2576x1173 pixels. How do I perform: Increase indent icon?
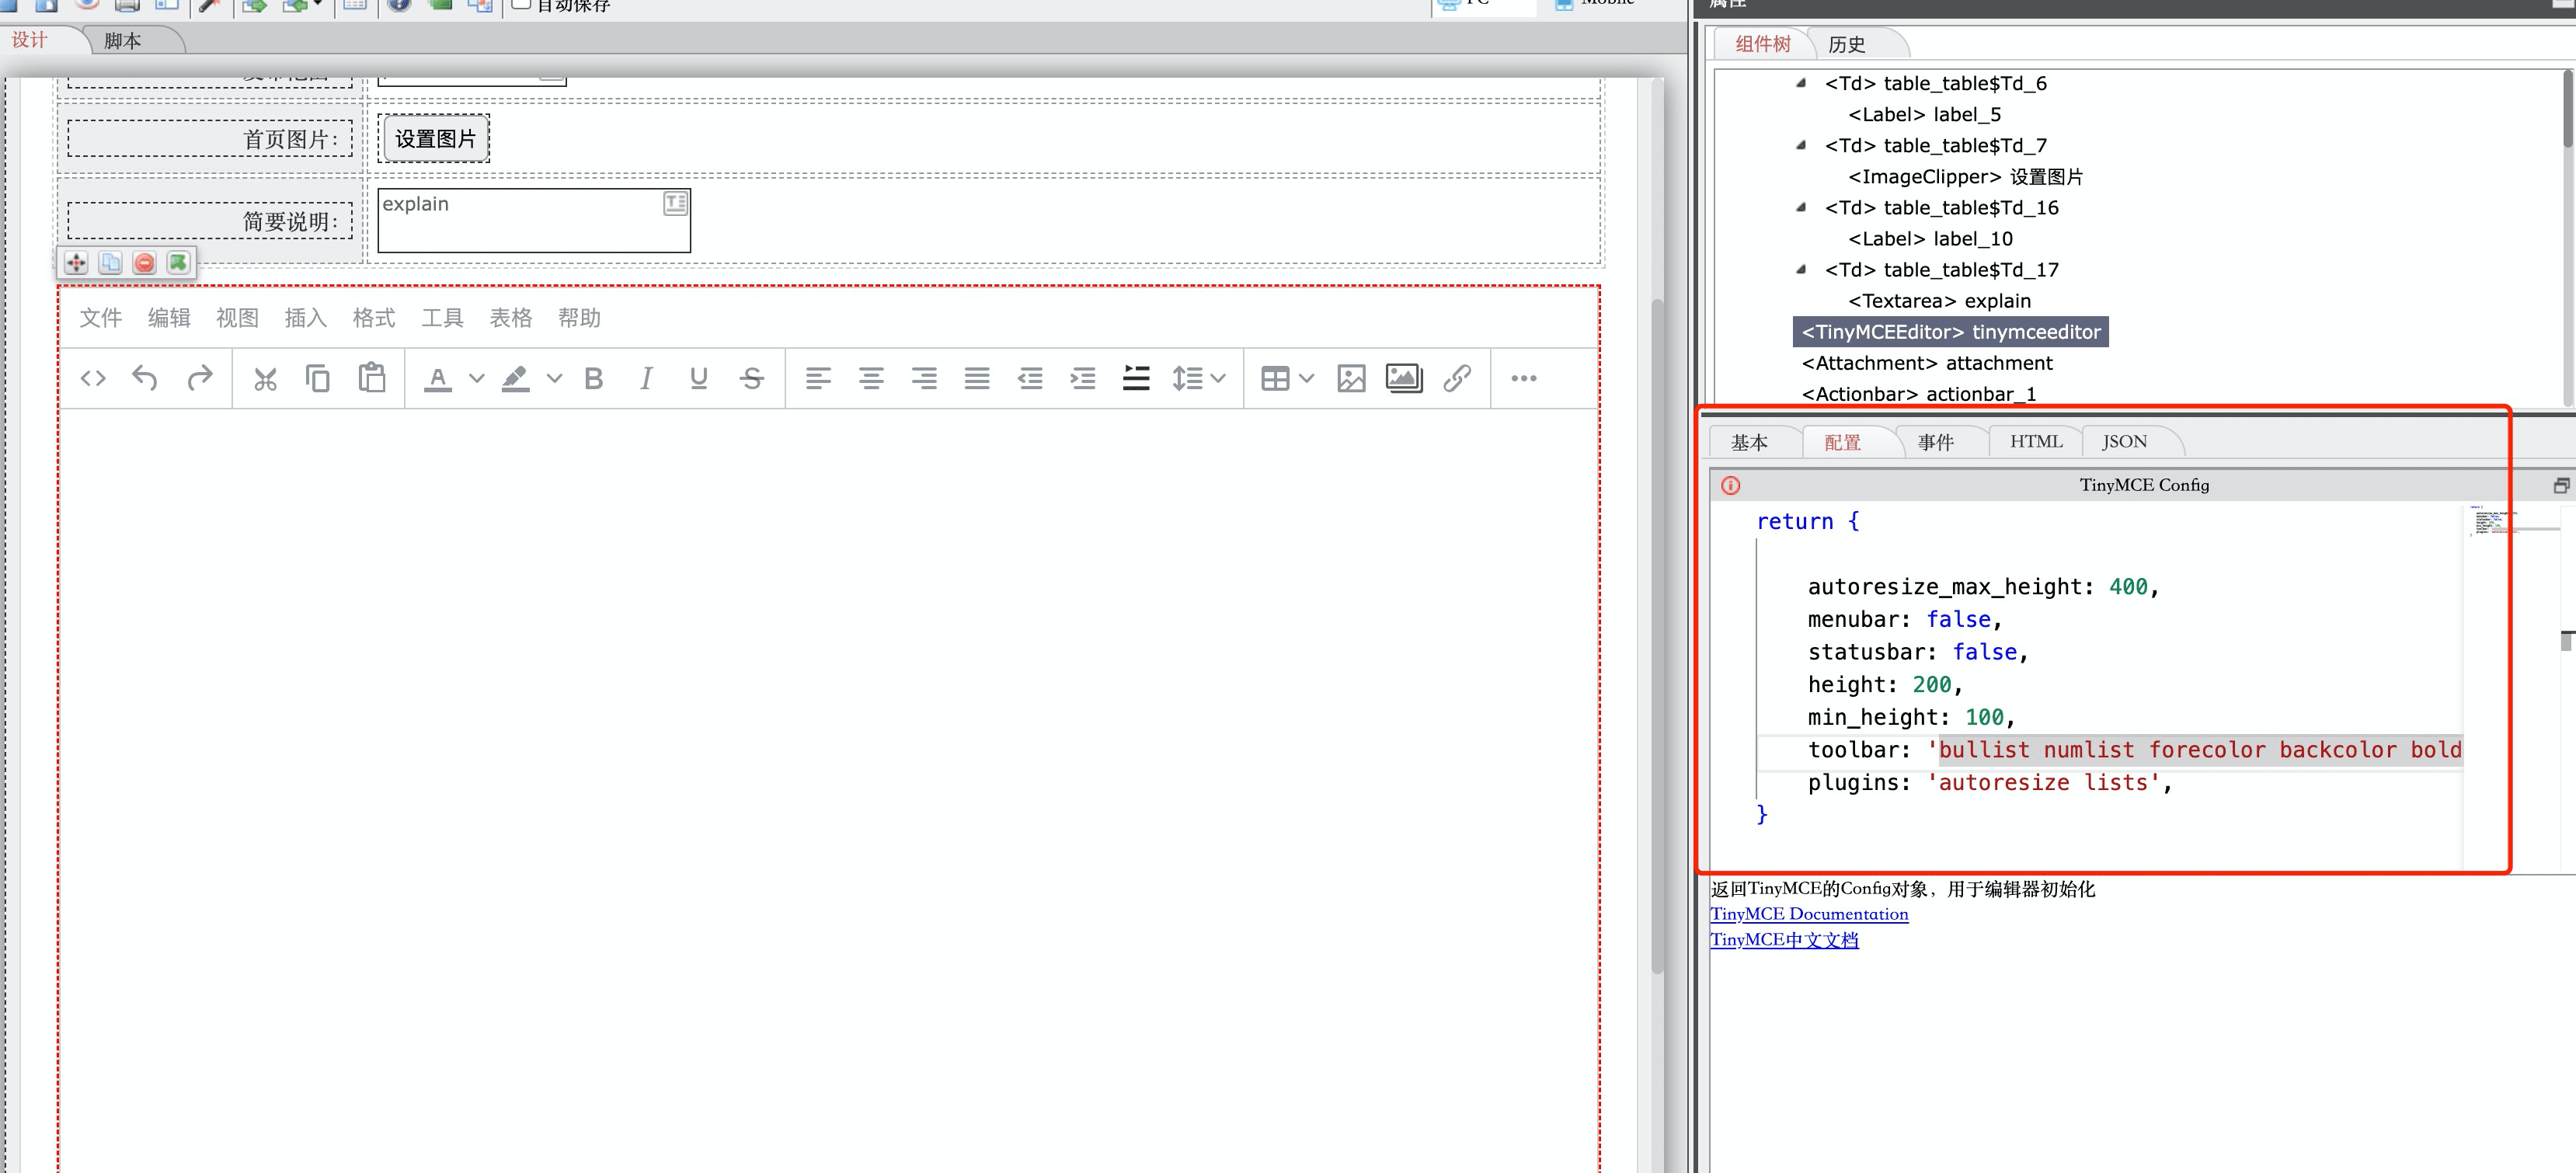pos(1083,378)
